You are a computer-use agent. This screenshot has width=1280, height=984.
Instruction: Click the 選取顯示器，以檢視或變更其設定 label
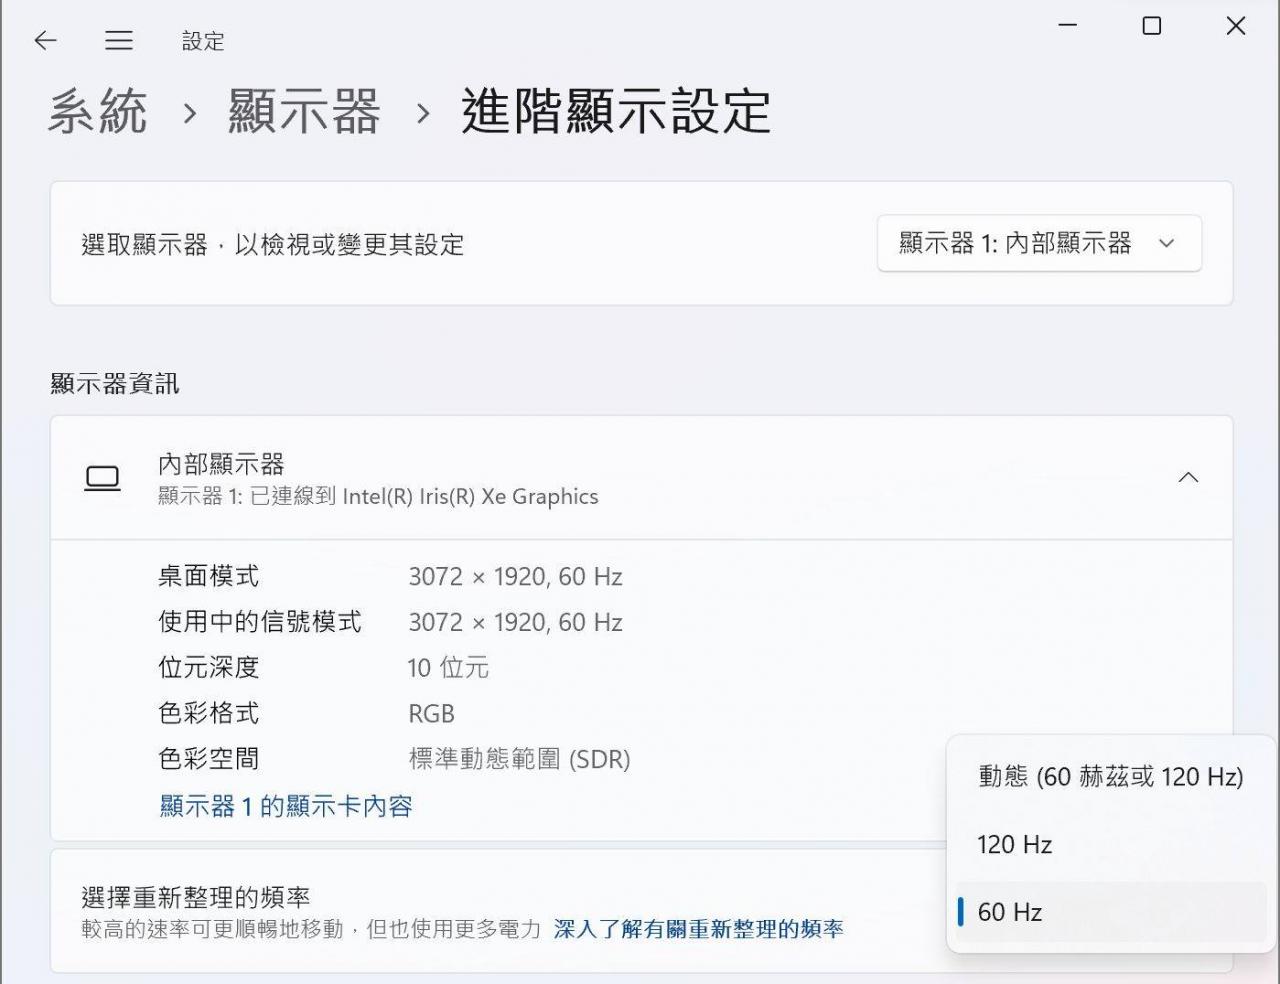coord(273,245)
